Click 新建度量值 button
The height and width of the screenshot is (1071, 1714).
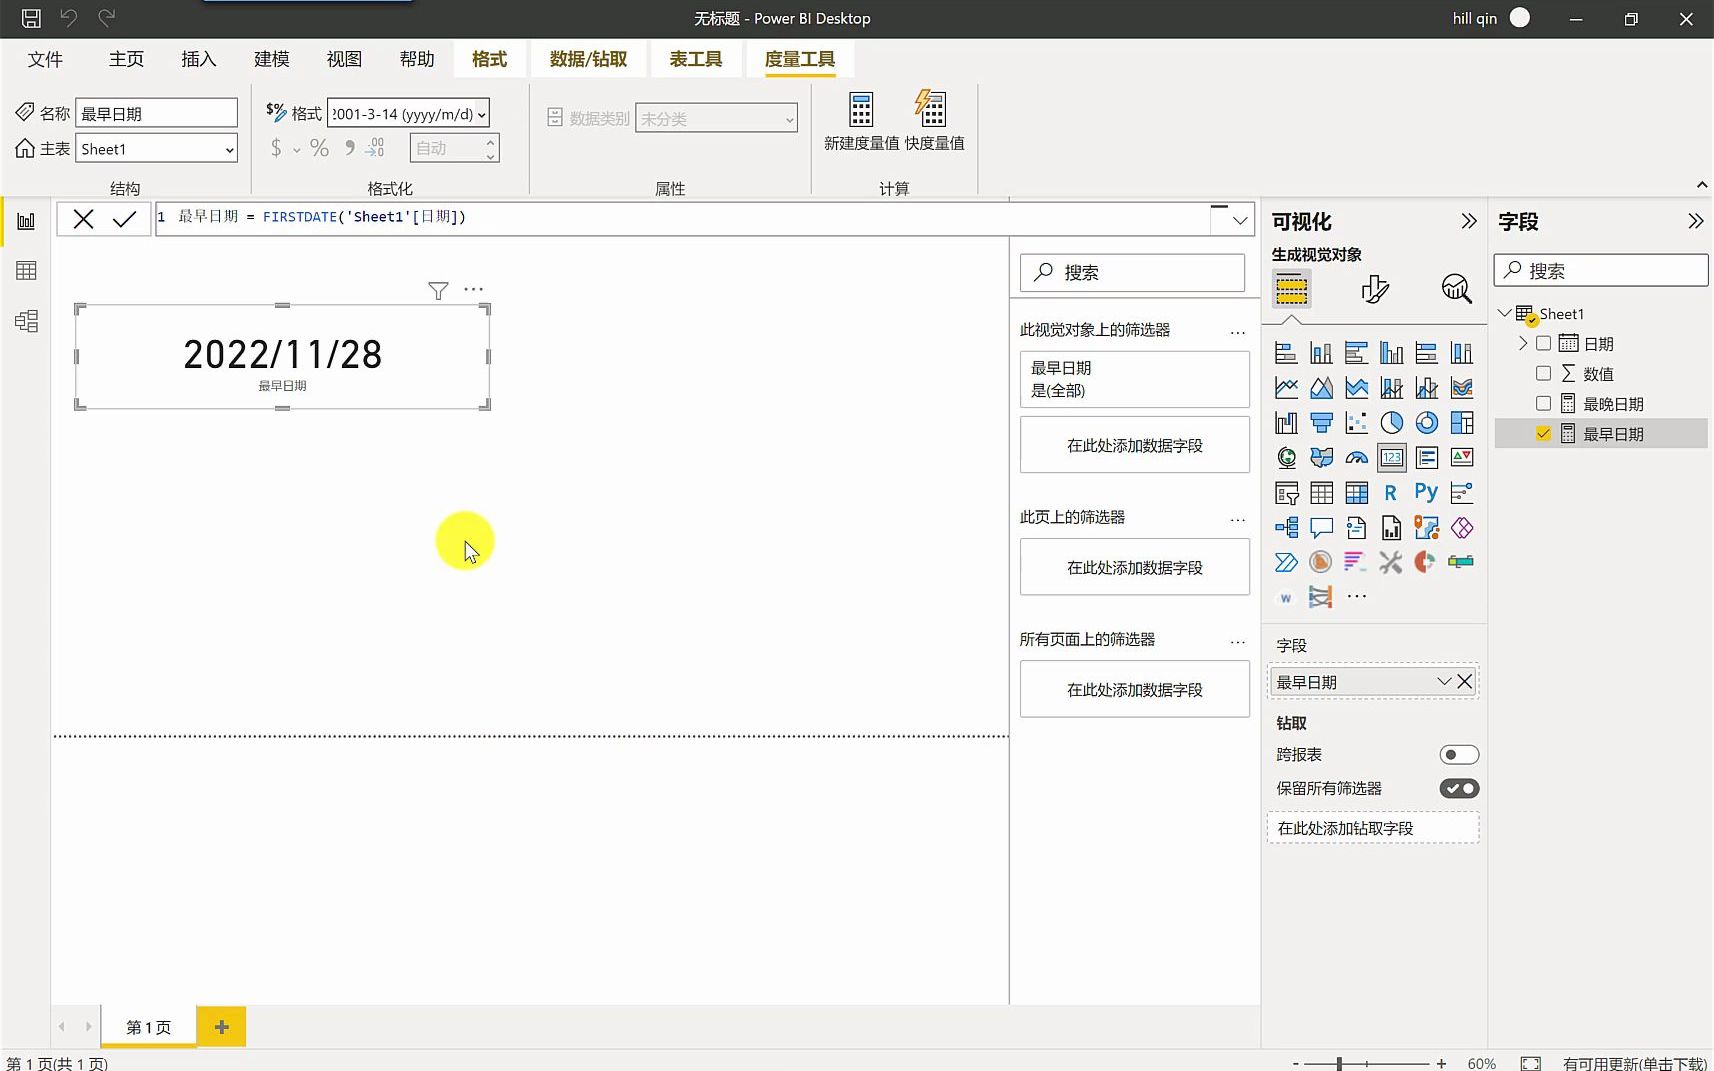pyautogui.click(x=861, y=121)
